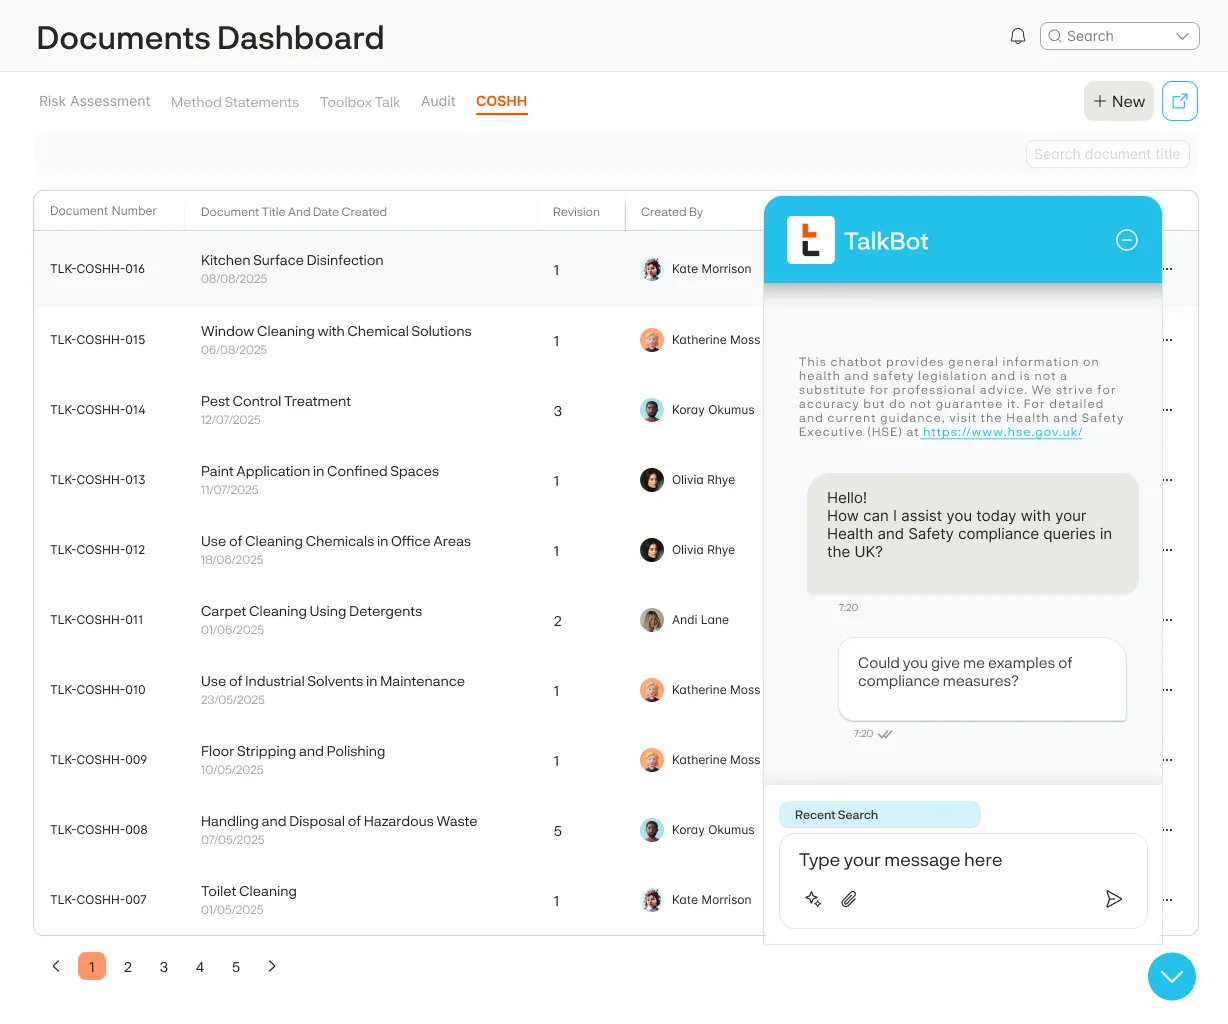Click the Search document title field
The width and height of the screenshot is (1228, 1024).
[x=1107, y=154]
